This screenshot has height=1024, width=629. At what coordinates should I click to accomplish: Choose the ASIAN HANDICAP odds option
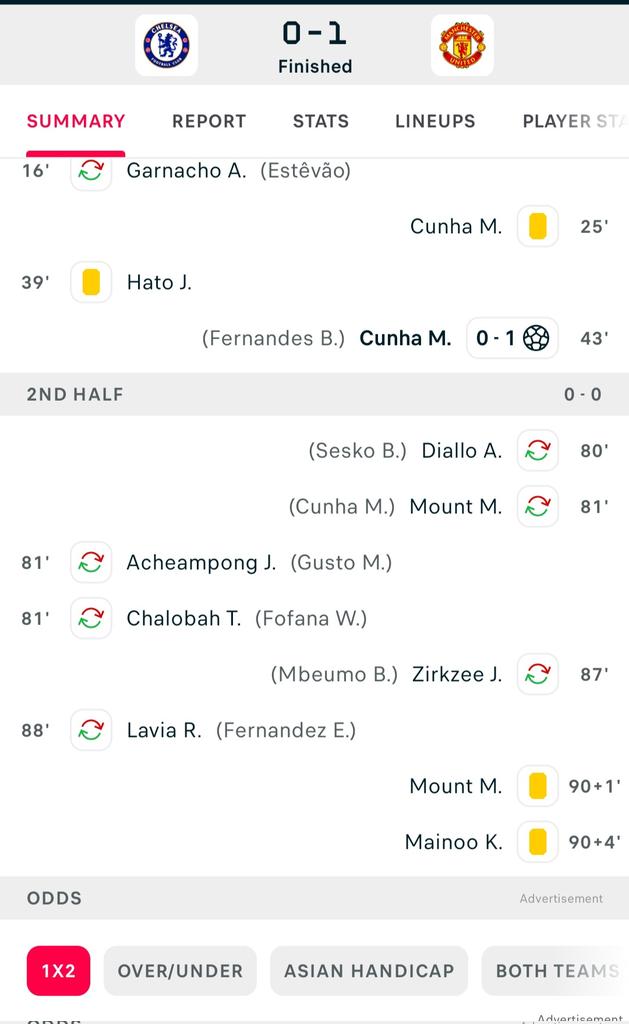[x=369, y=970]
